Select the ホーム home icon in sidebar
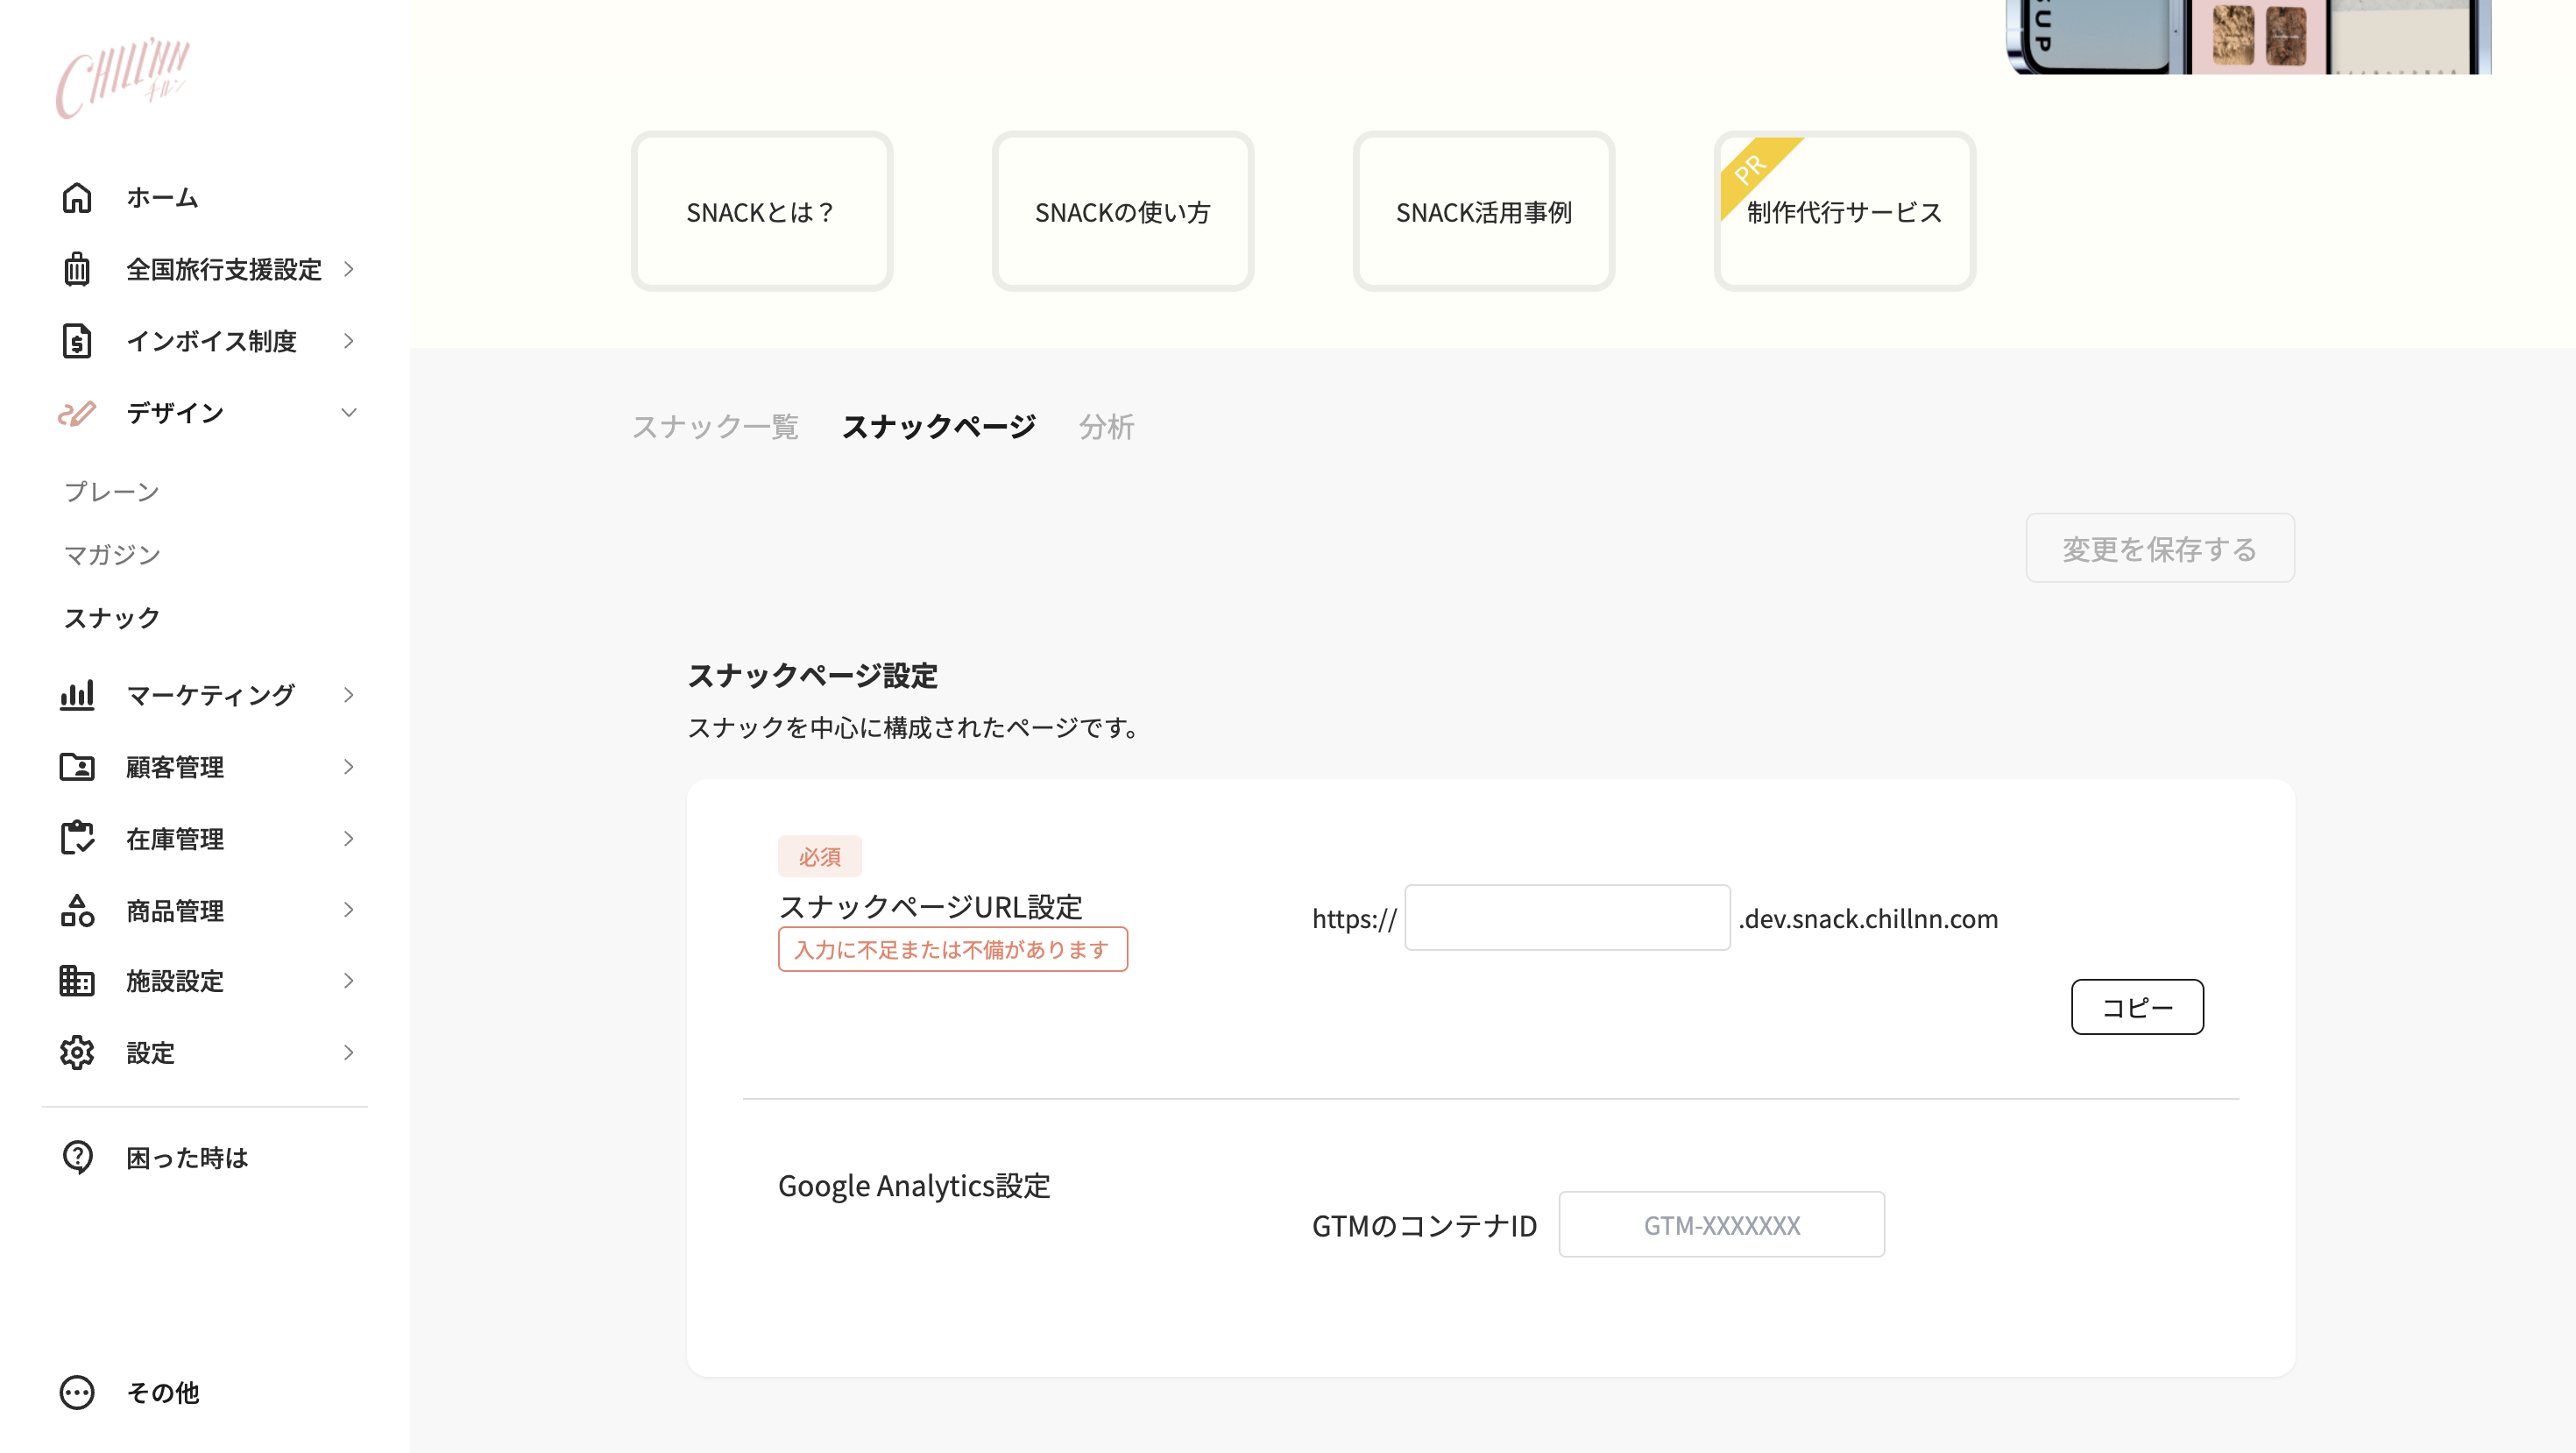2576x1453 pixels. point(78,197)
